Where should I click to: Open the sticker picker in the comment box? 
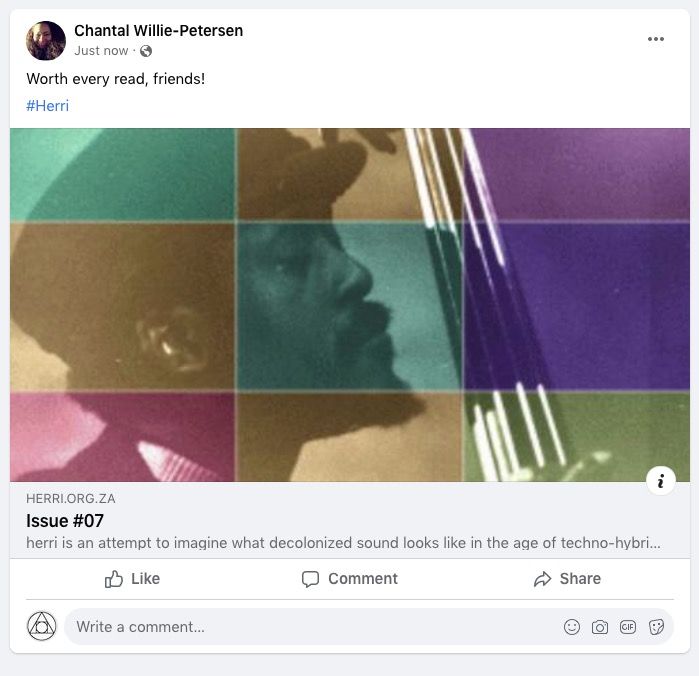click(x=657, y=627)
